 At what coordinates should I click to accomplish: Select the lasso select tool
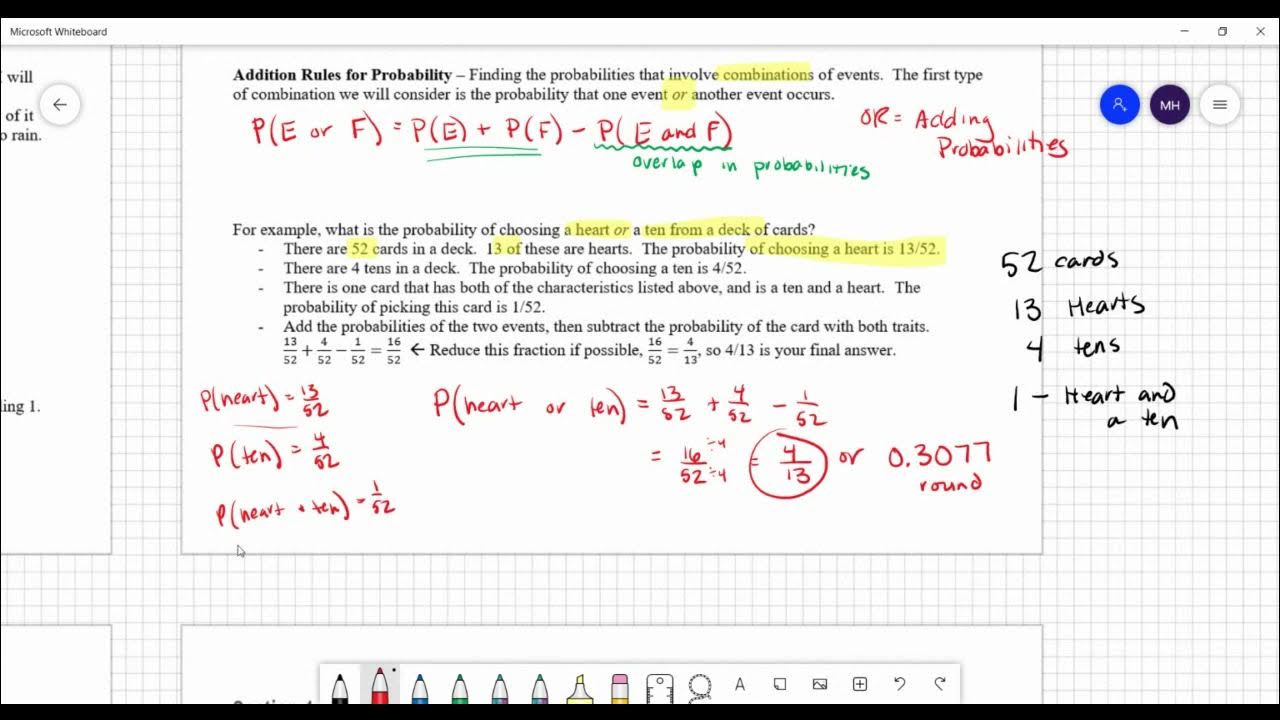pos(700,686)
